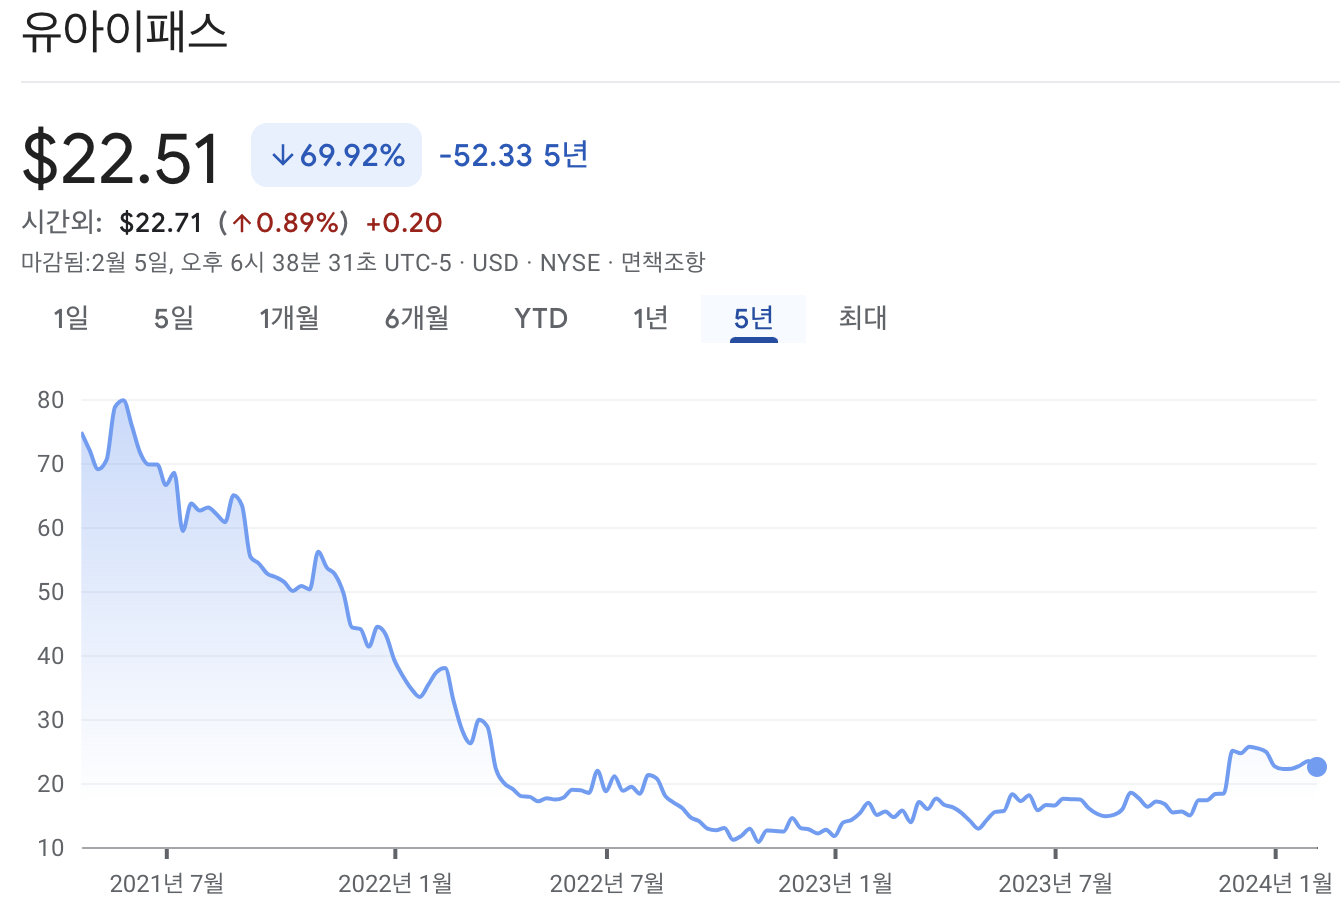
Task: Click the $22.51 price display
Action: click(119, 157)
